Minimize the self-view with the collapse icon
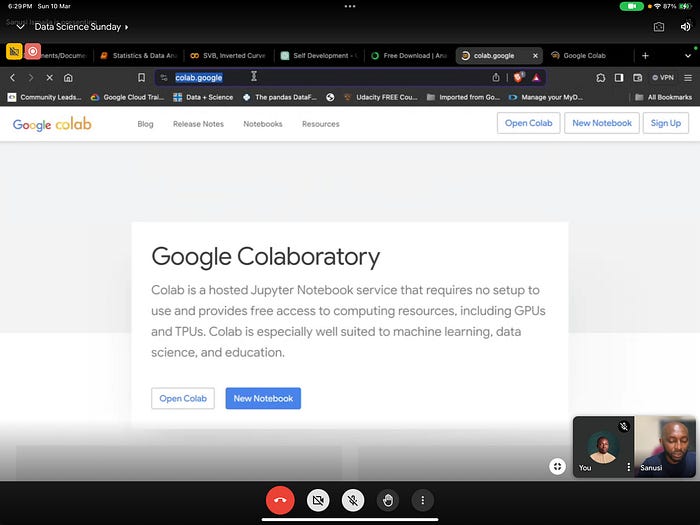 pos(557,467)
